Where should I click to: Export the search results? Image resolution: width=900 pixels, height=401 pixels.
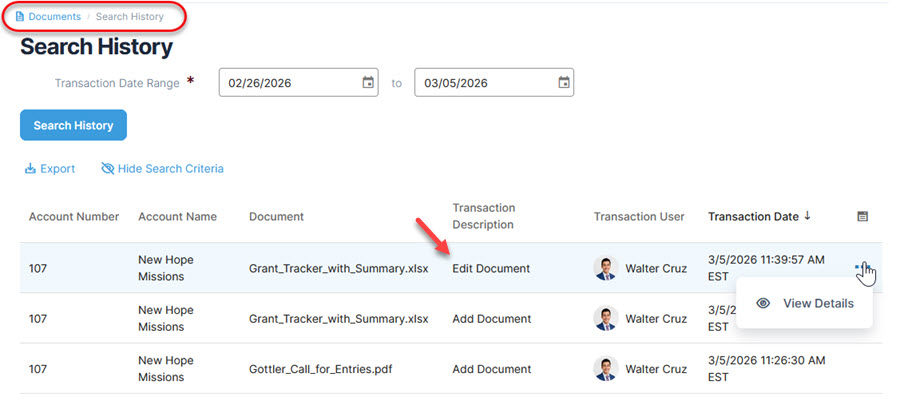pyautogui.click(x=49, y=169)
